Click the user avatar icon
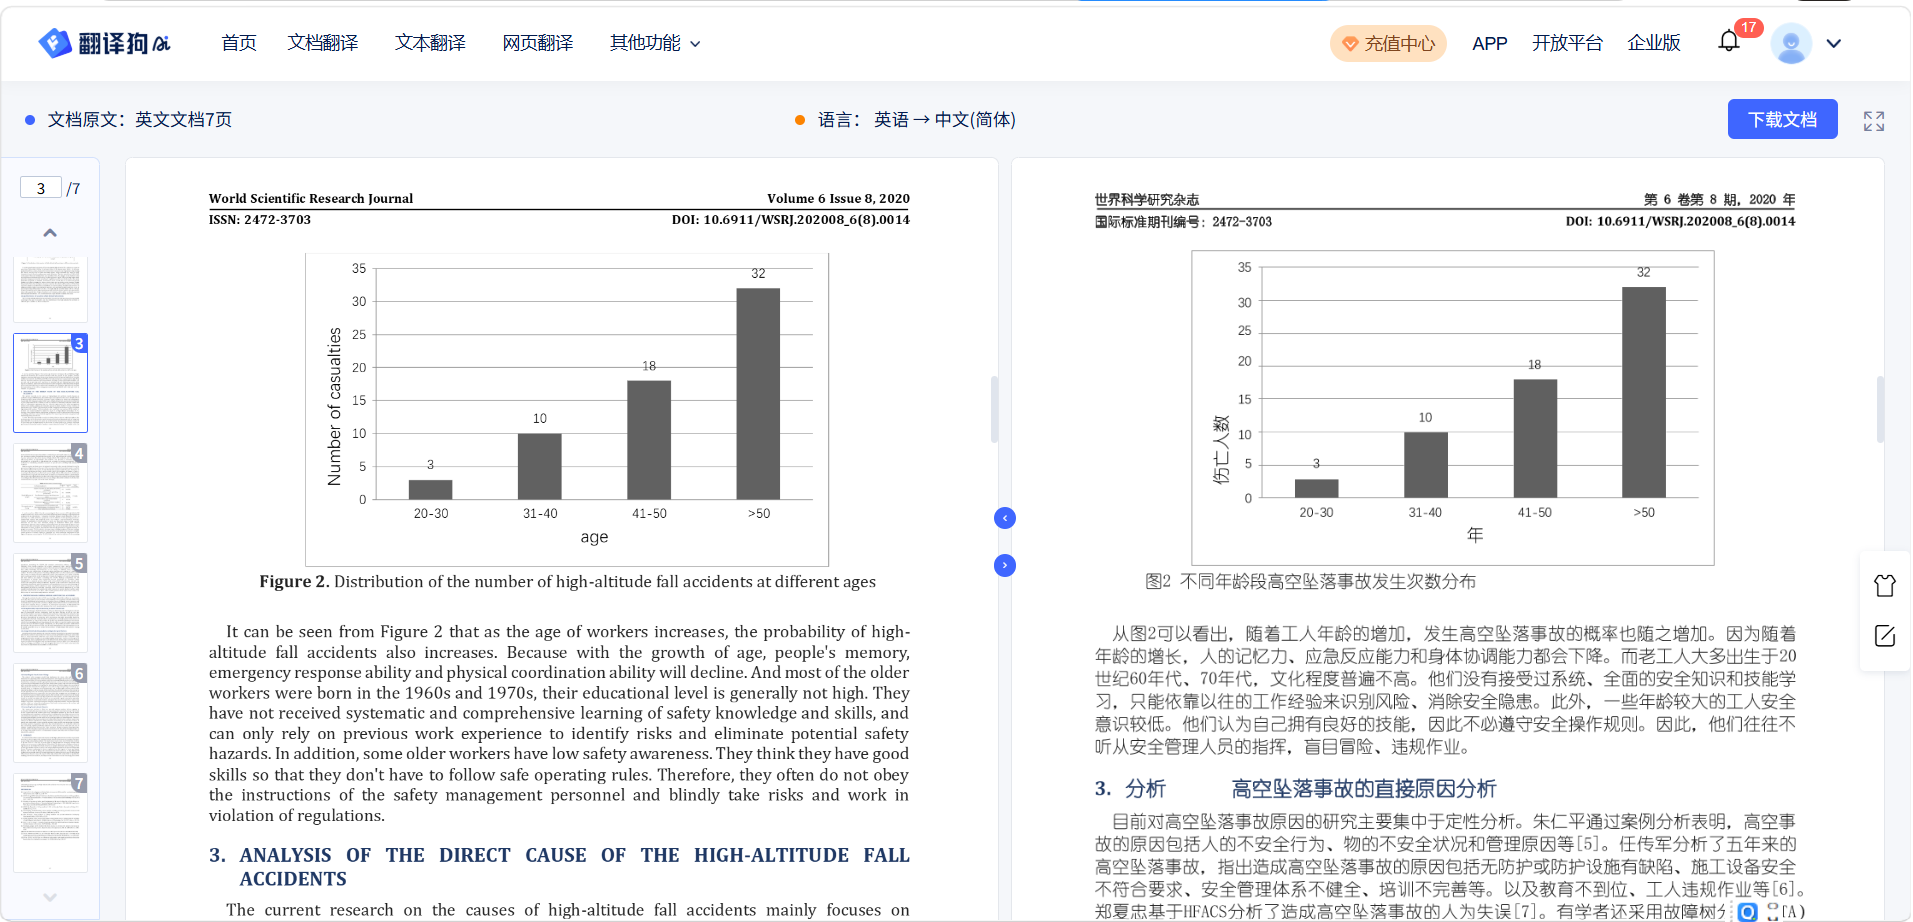The image size is (1913, 922). (1791, 43)
